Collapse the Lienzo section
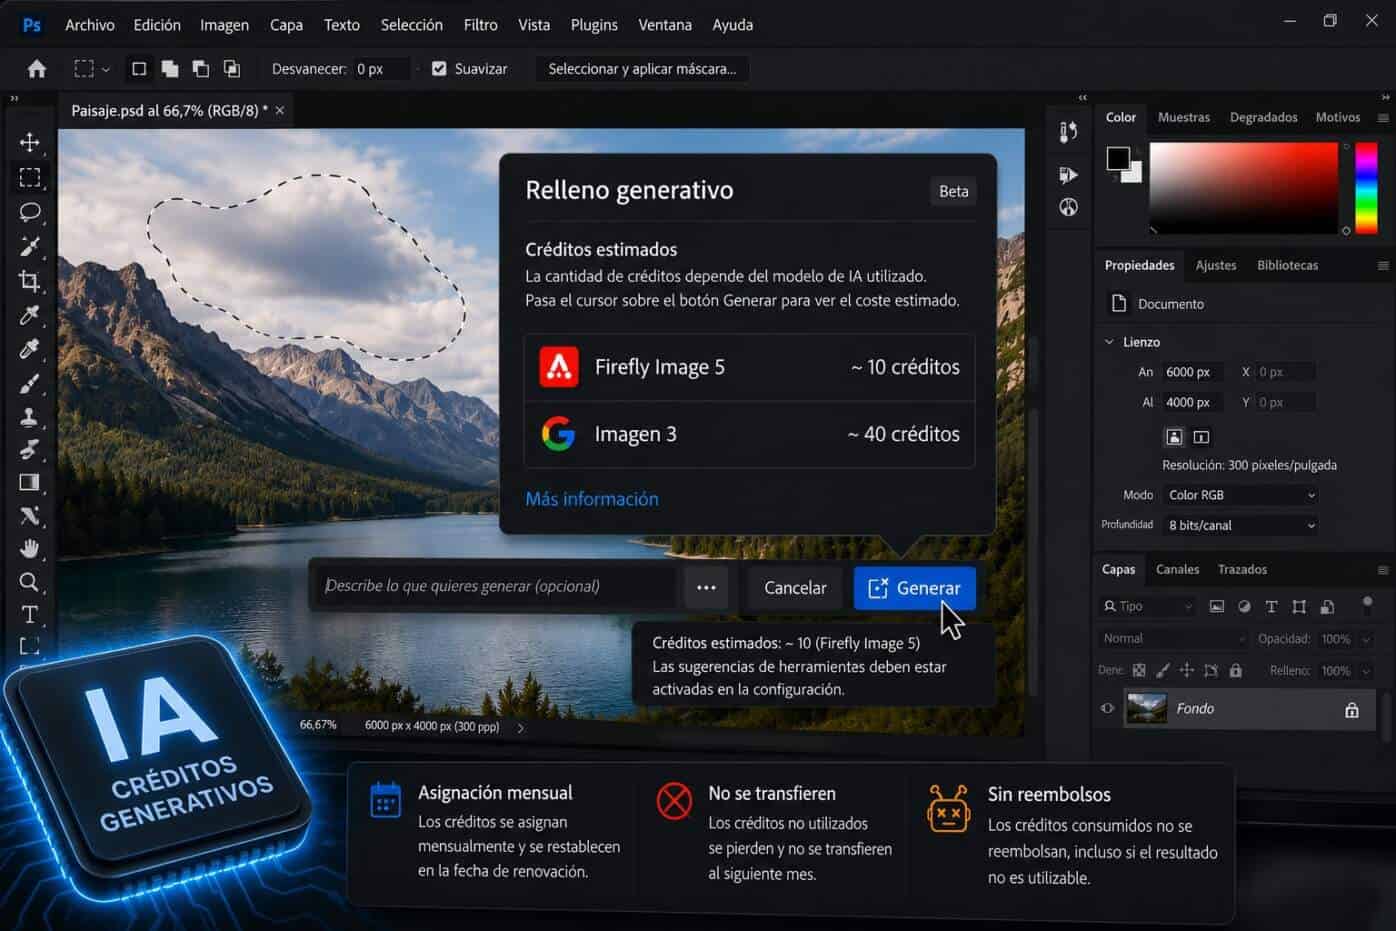This screenshot has width=1396, height=931. point(1109,342)
